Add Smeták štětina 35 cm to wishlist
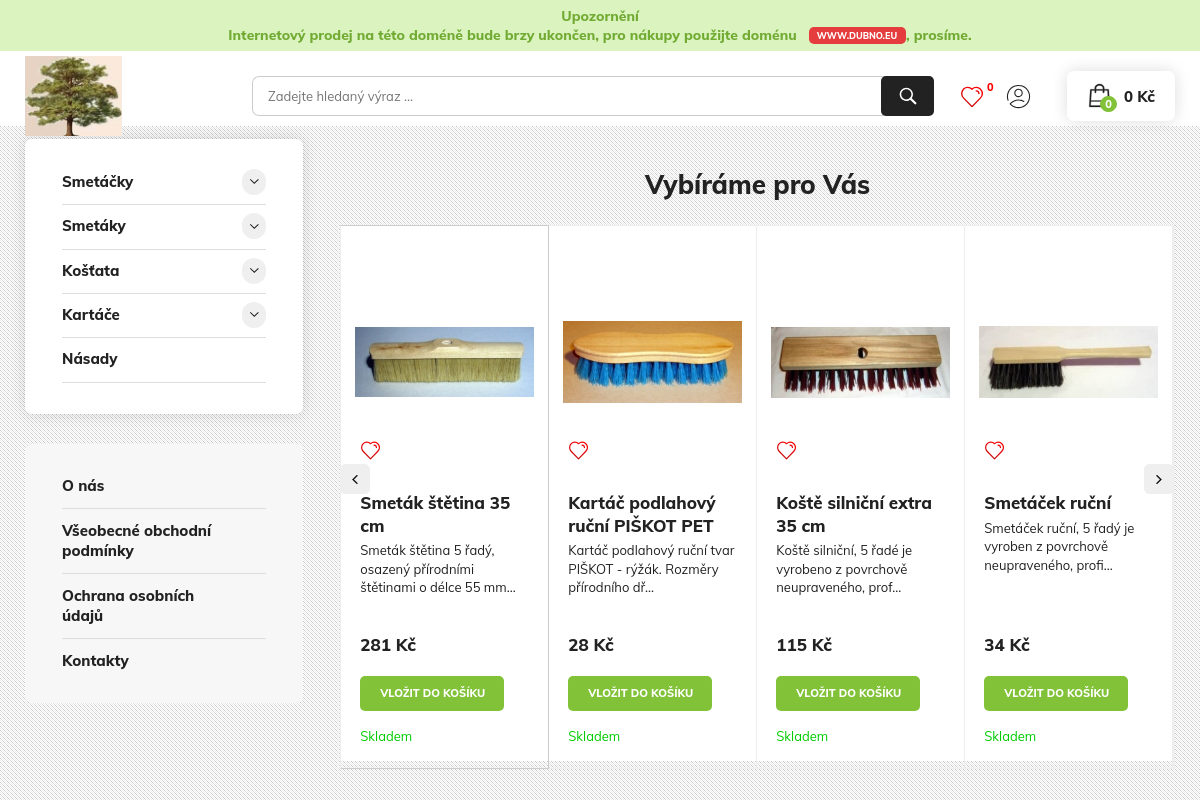This screenshot has height=800, width=1200. (x=370, y=450)
